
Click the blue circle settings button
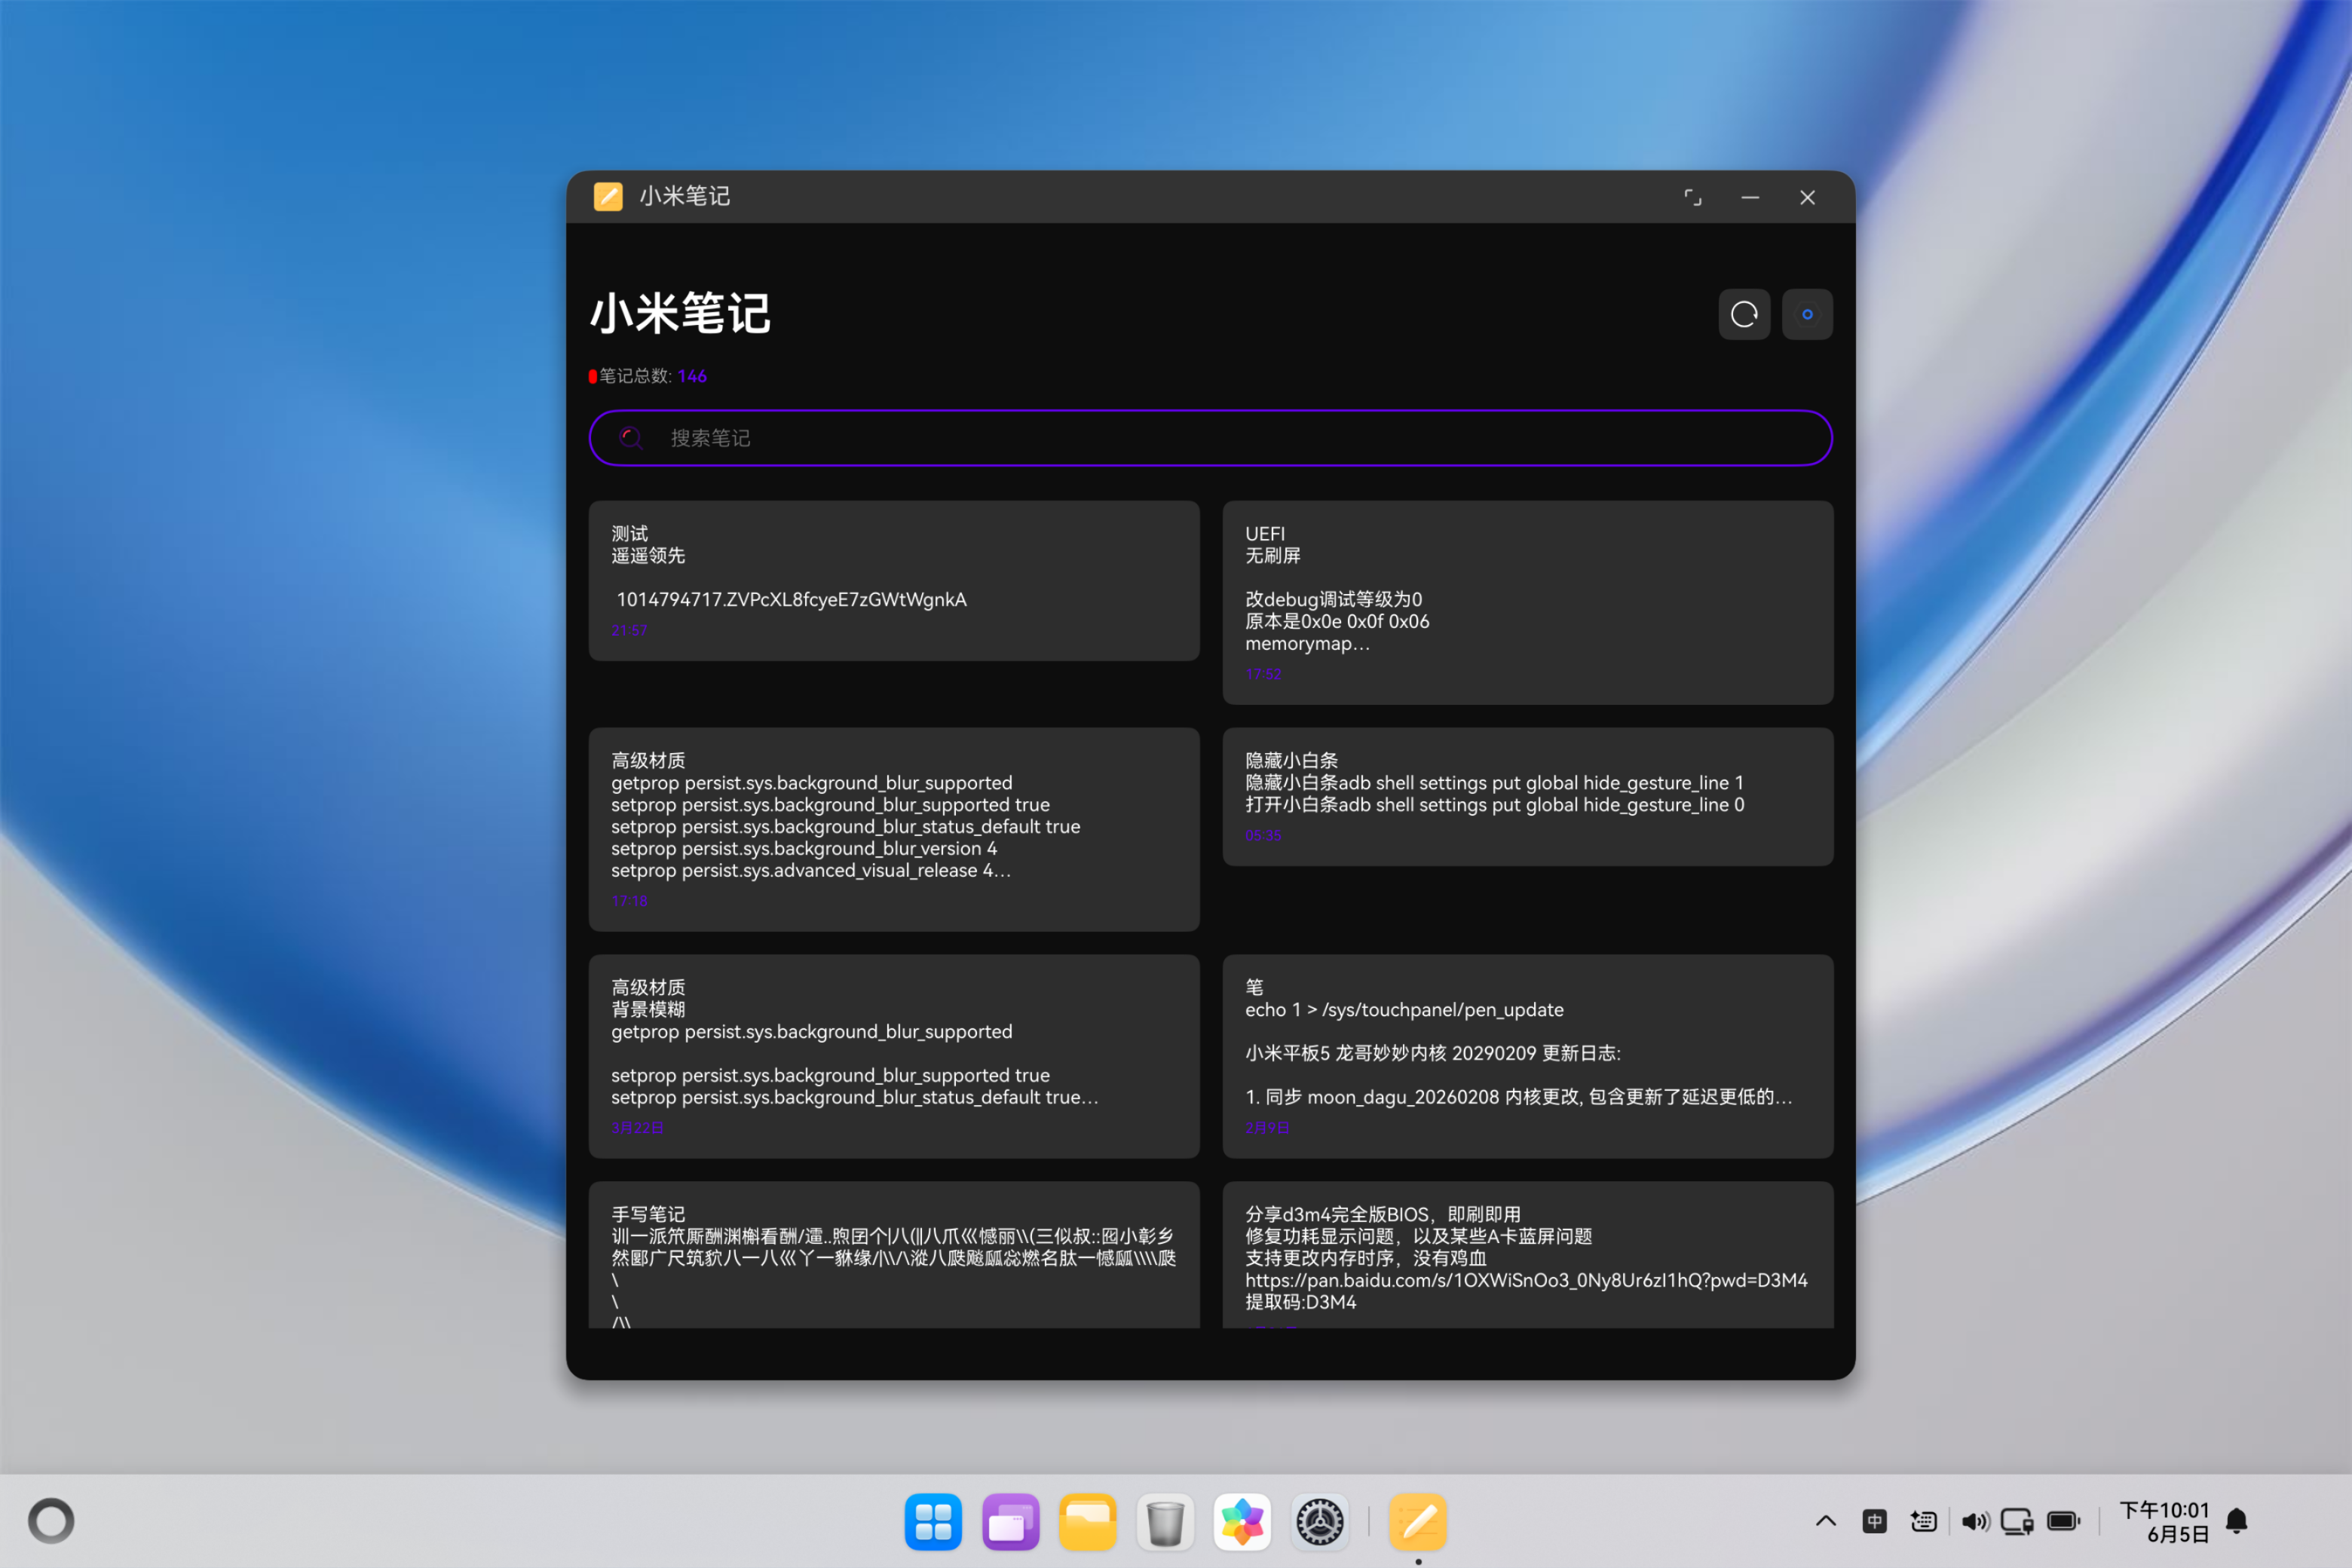pyautogui.click(x=1807, y=315)
